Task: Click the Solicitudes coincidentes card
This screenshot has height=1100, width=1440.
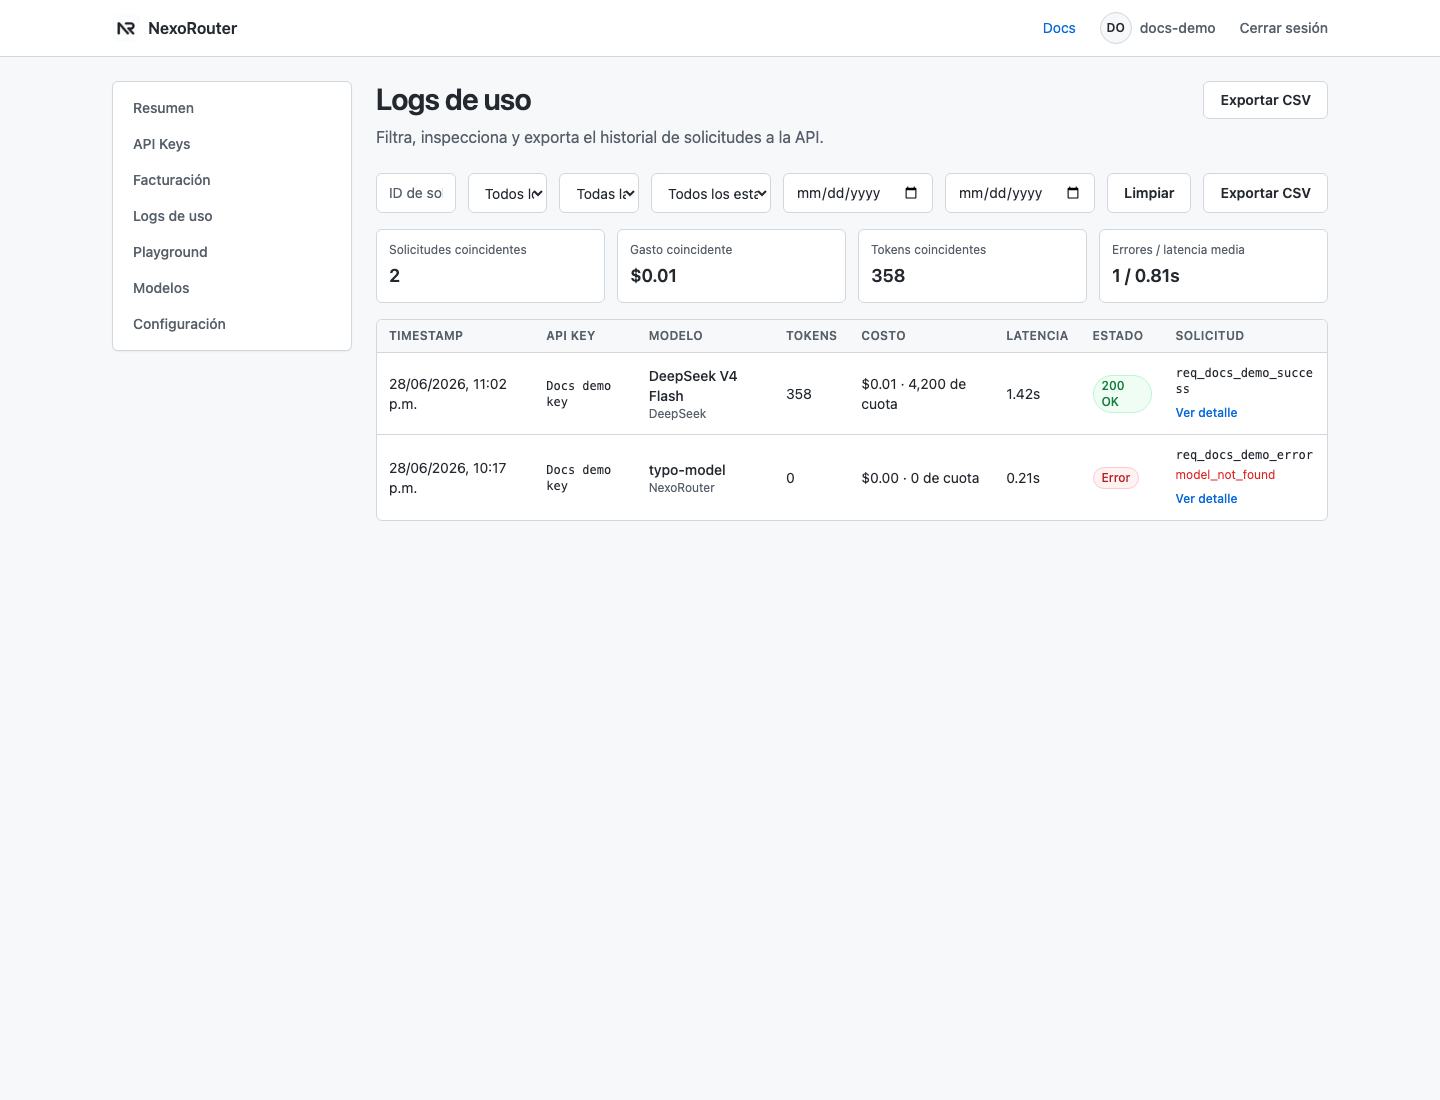Action: click(x=490, y=266)
